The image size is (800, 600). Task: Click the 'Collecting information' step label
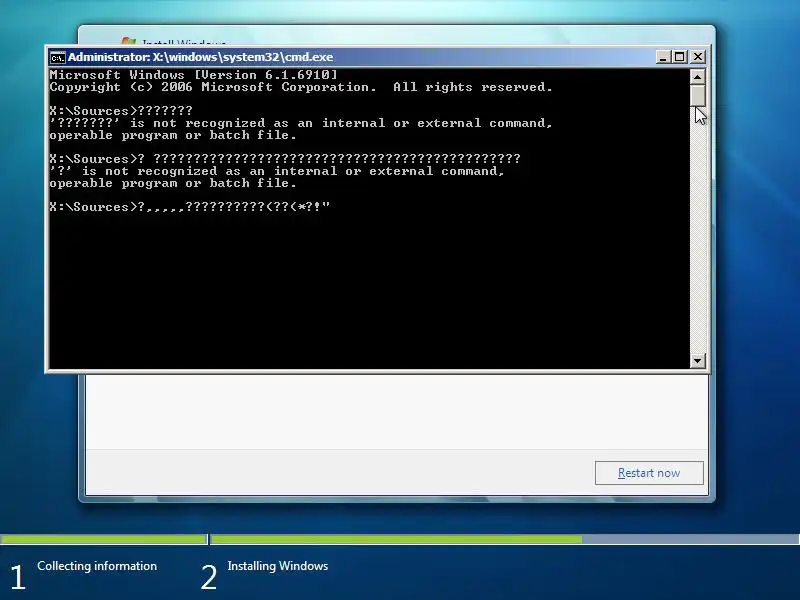pos(97,566)
